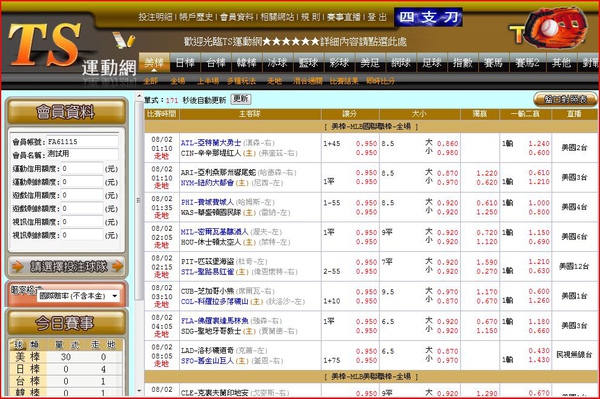The image size is (600, 399).
Task: Click the left orange arrow beside 請選擇投注球隊
Action: pos(18,266)
